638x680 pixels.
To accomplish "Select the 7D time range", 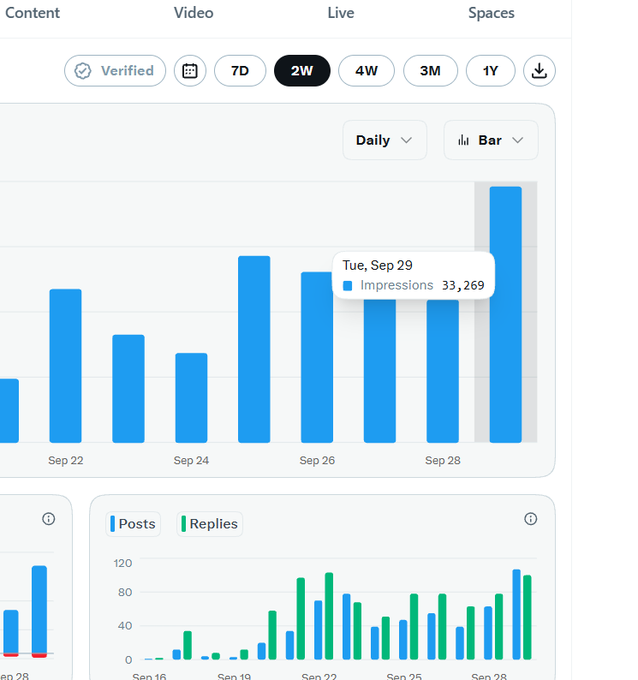I will click(240, 71).
